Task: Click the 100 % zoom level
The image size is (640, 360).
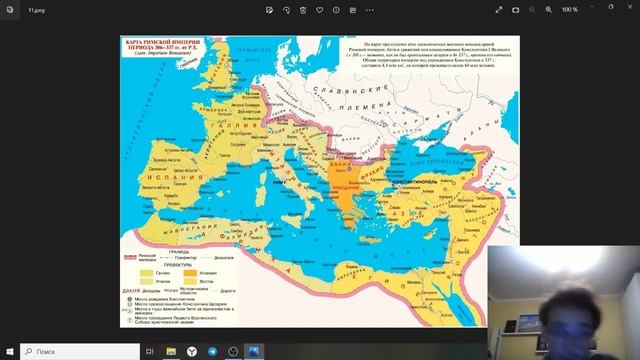Action: [x=569, y=10]
